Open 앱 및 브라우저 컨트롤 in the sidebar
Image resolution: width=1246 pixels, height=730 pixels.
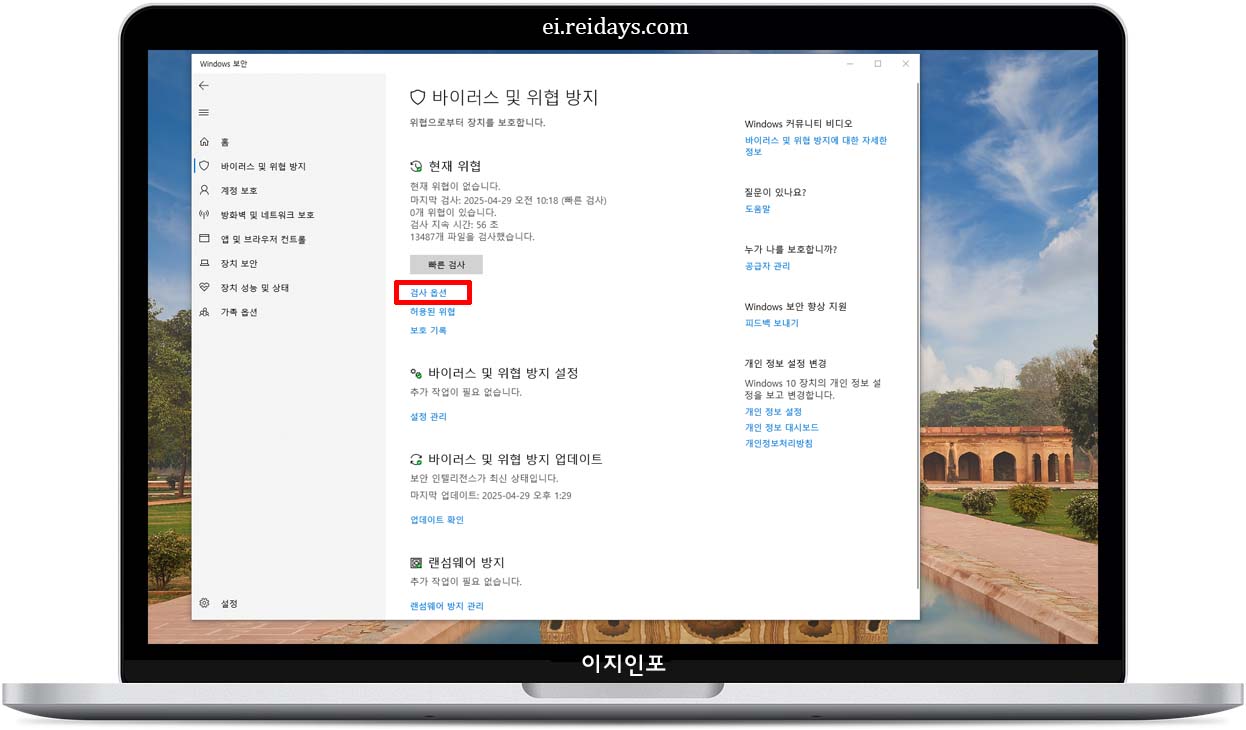point(263,239)
